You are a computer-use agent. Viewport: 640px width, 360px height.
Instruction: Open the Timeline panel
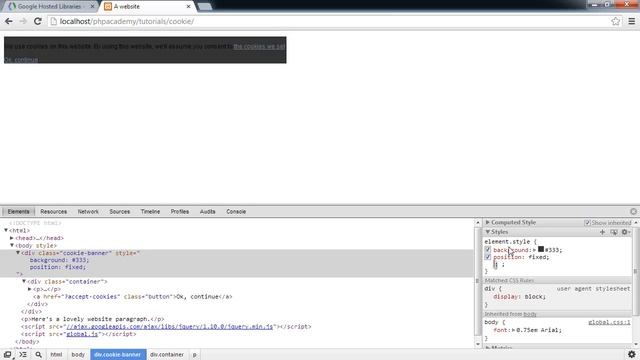tap(150, 211)
